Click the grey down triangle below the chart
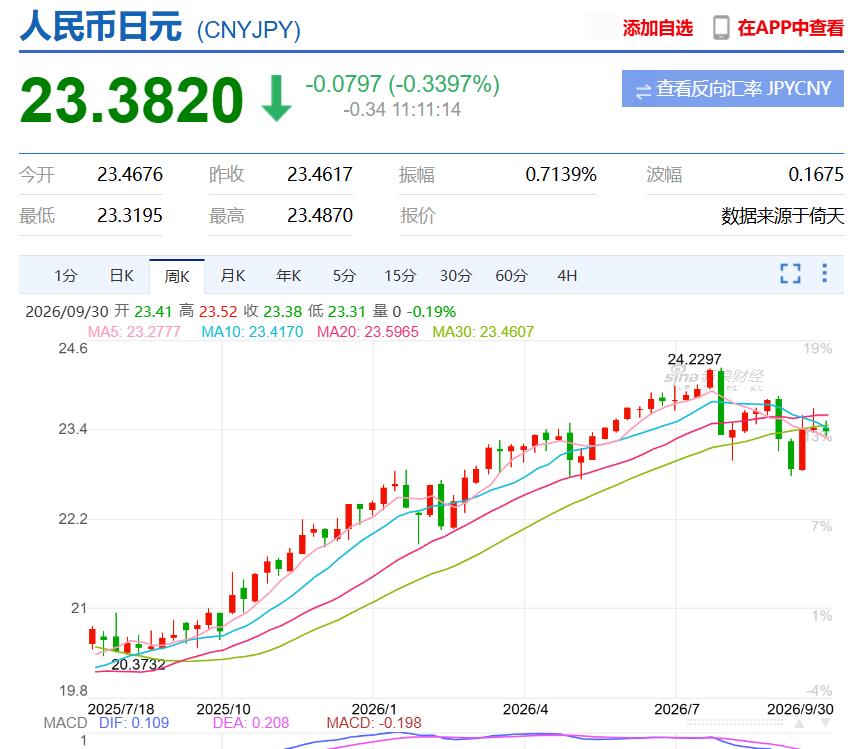 826,723
